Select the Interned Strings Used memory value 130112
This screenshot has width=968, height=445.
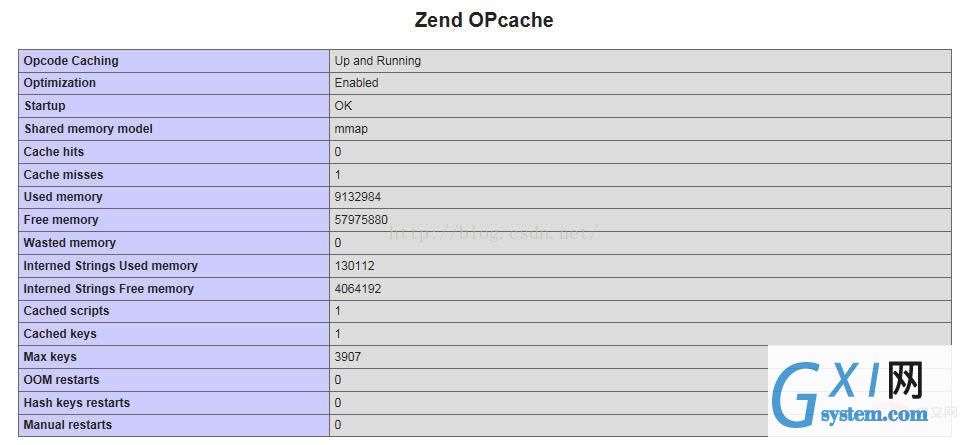click(354, 266)
